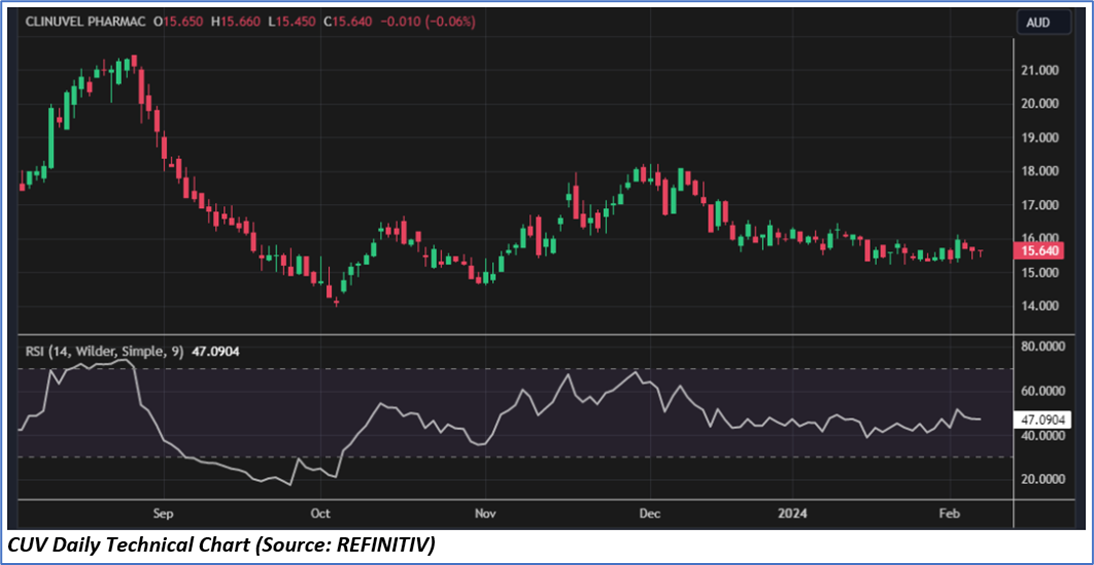Image resolution: width=1094 pixels, height=565 pixels.
Task: Select the 60.0000 RSI axis label
Action: (x=1043, y=391)
